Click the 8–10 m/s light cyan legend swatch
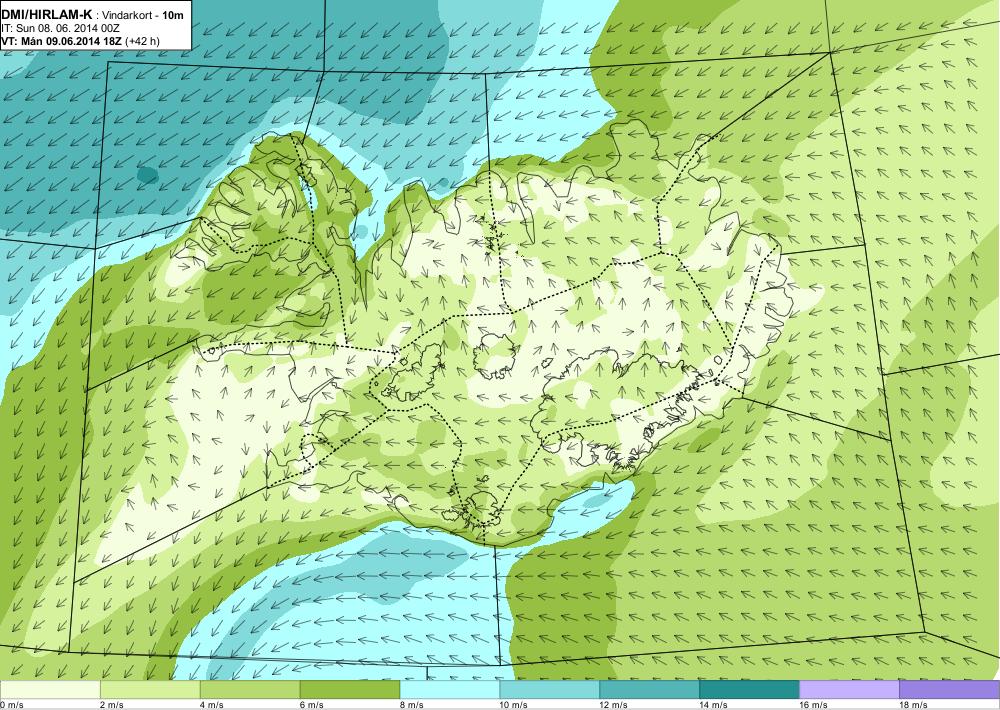The height and width of the screenshot is (710, 1000). (x=450, y=690)
